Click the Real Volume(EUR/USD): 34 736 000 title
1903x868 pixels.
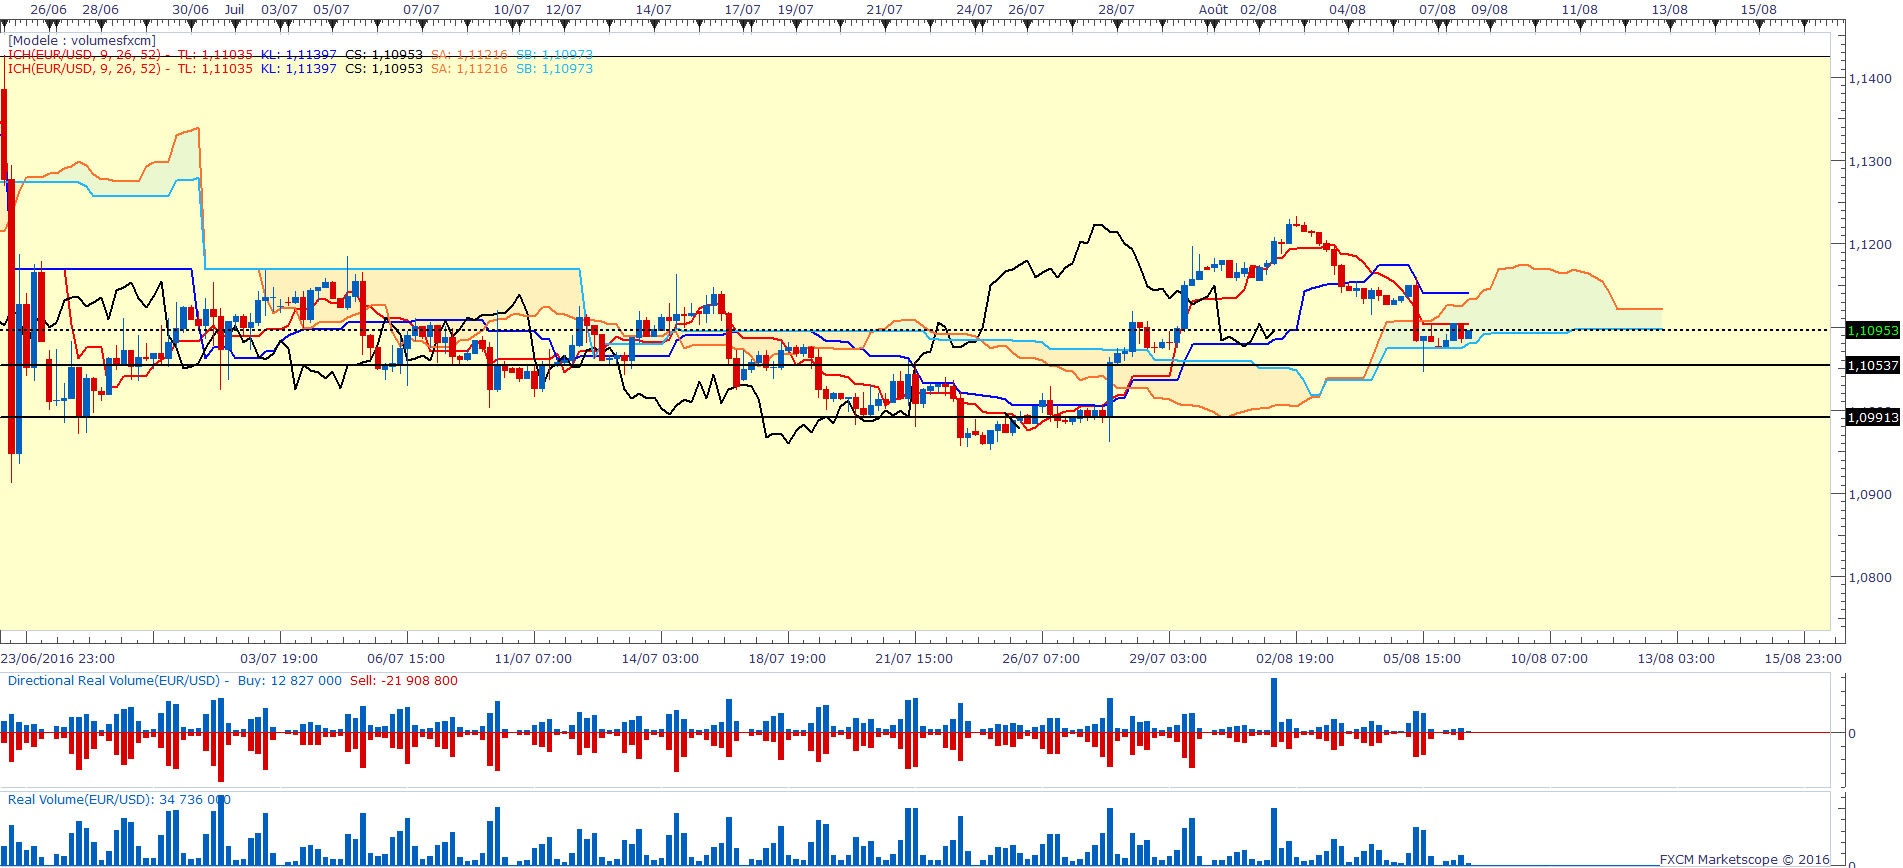[x=119, y=800]
